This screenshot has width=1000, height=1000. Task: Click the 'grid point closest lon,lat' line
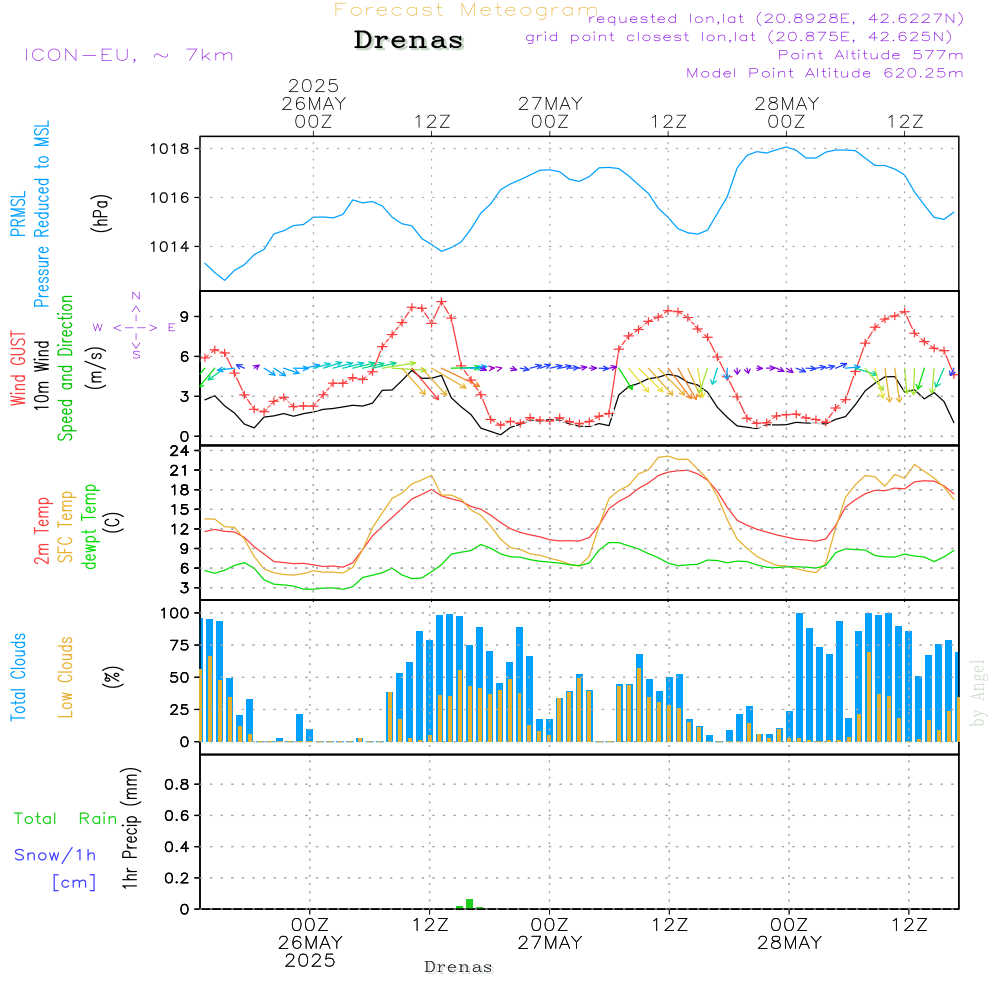[739, 37]
